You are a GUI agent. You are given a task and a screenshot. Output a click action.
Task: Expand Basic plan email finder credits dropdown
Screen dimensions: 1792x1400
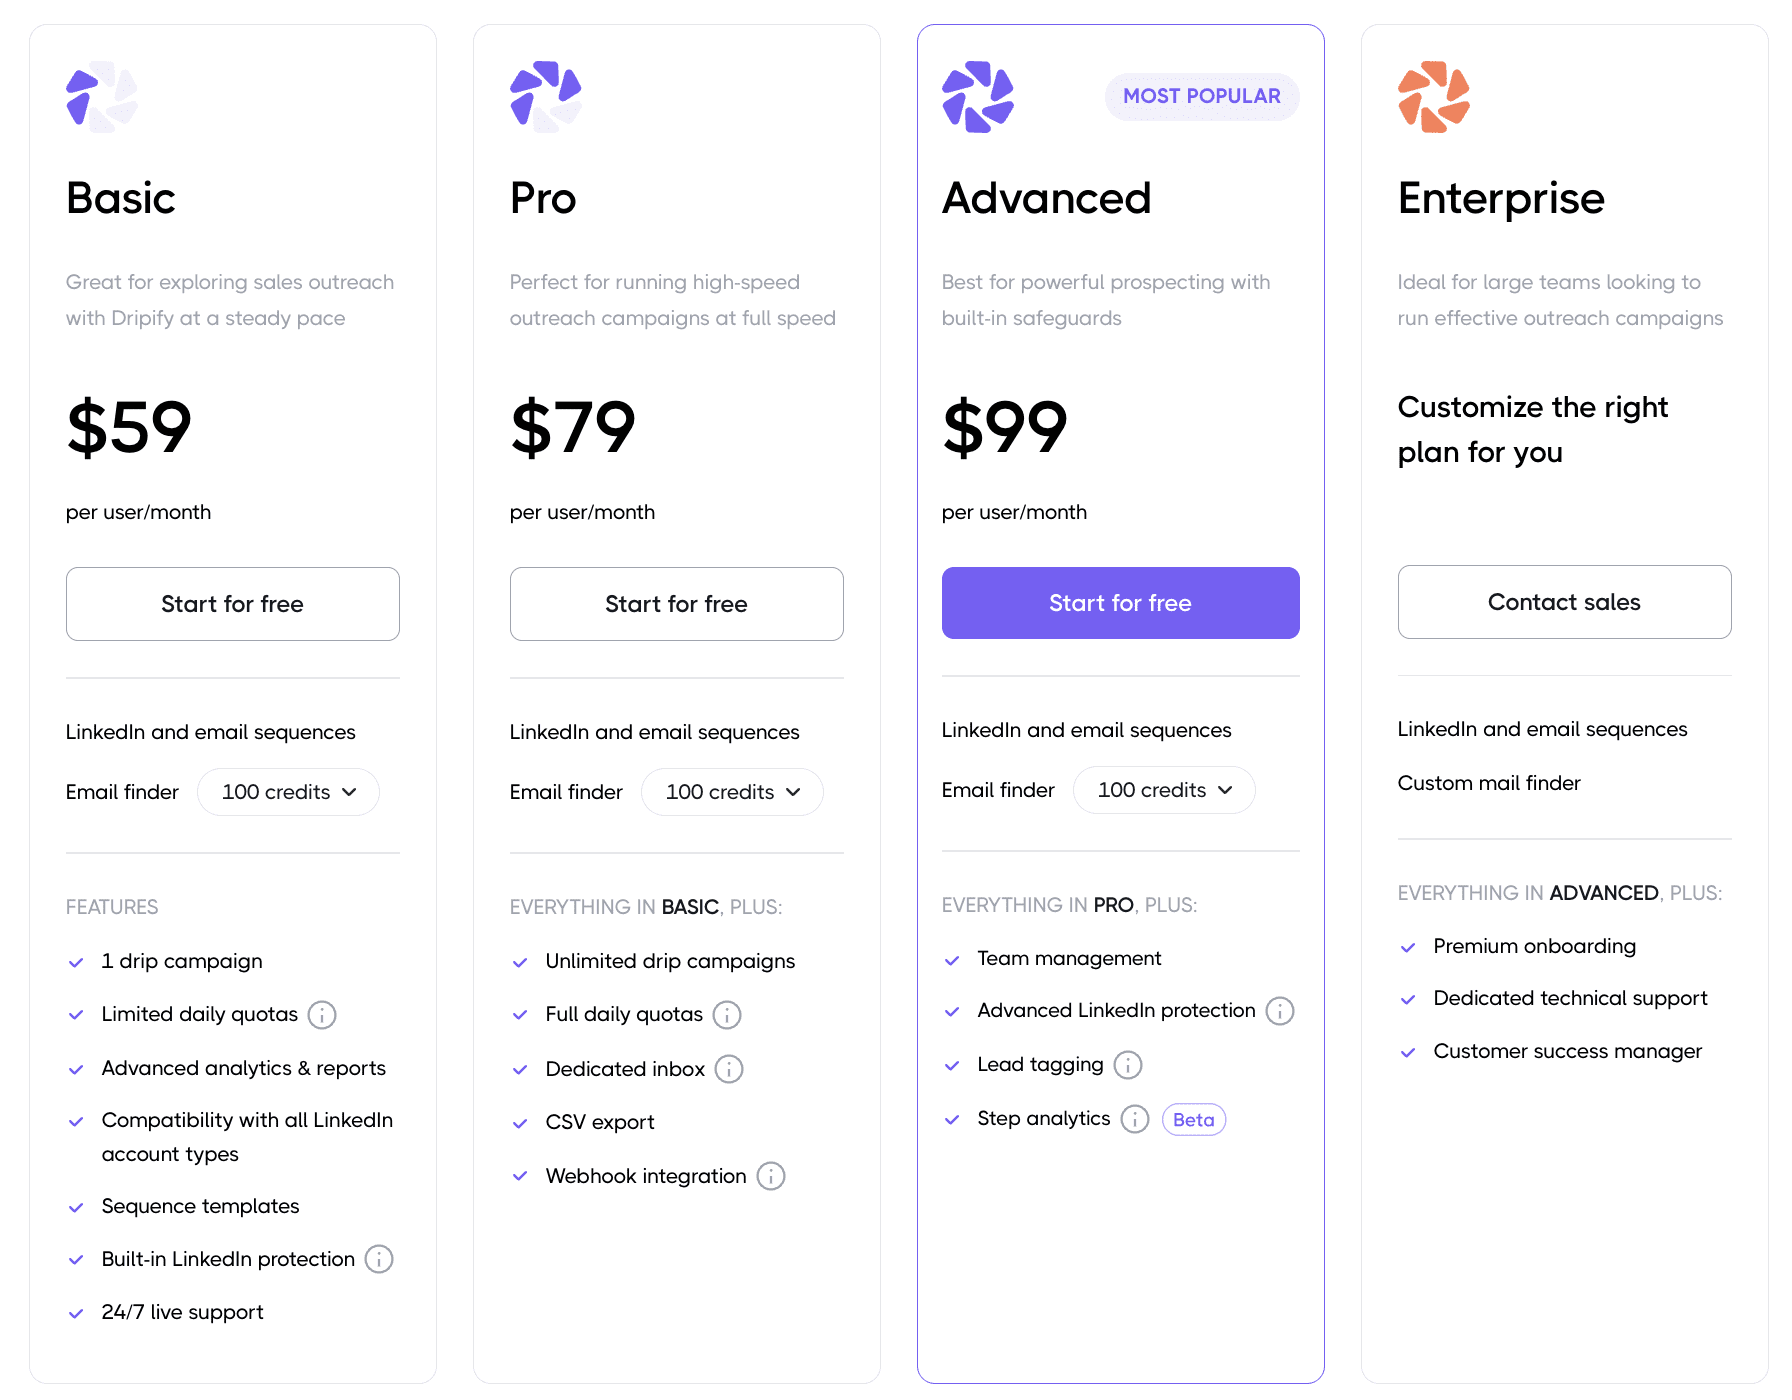(x=288, y=792)
